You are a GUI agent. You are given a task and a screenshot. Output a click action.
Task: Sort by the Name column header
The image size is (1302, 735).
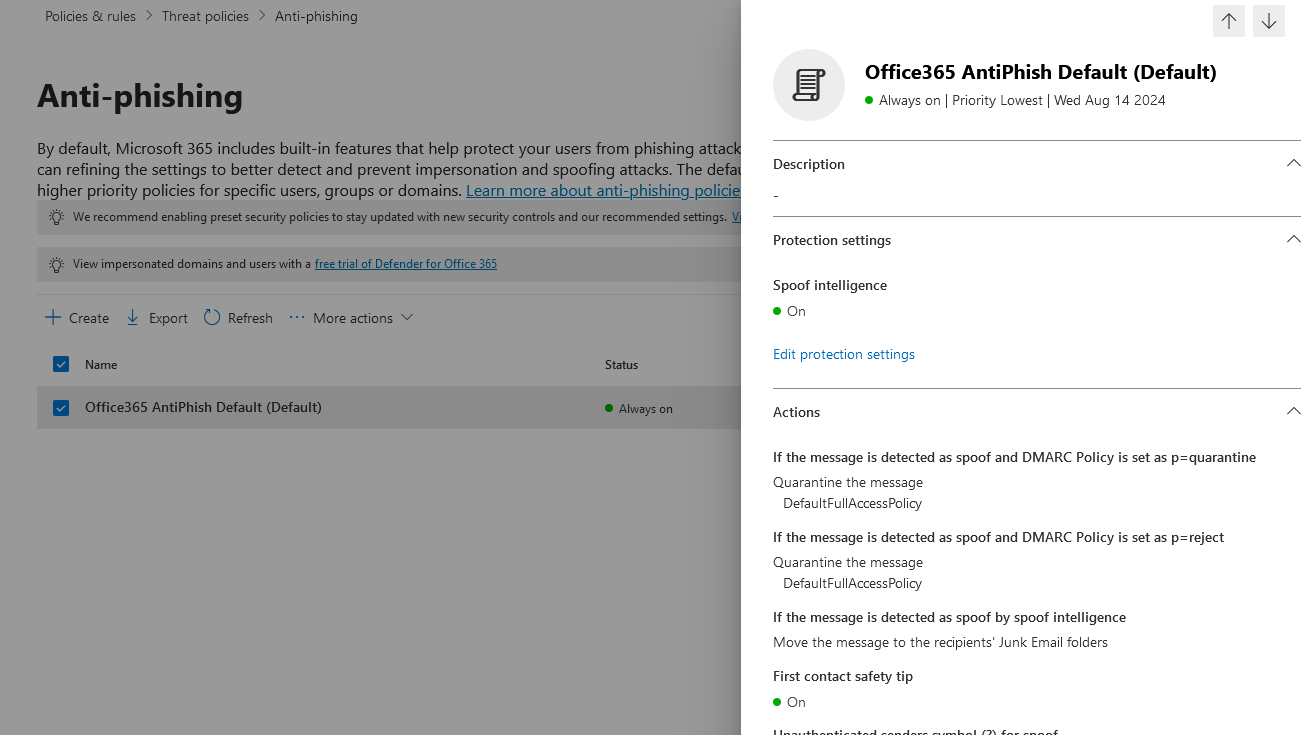pyautogui.click(x=101, y=365)
